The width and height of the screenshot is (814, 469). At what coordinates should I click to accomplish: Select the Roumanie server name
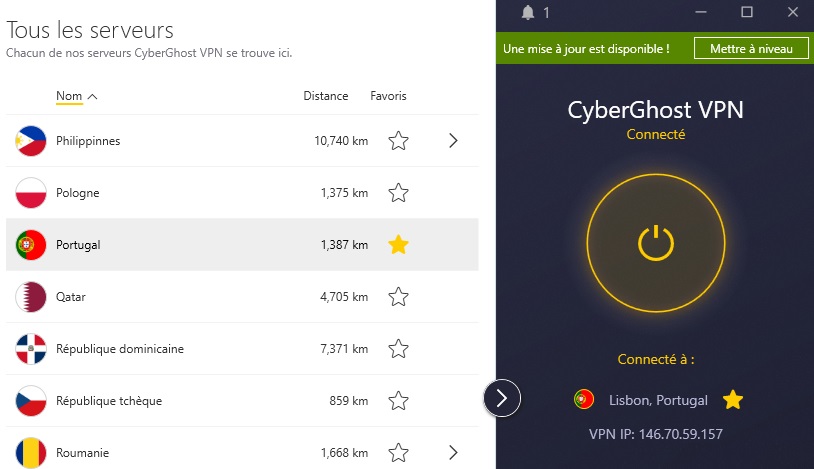[83, 453]
